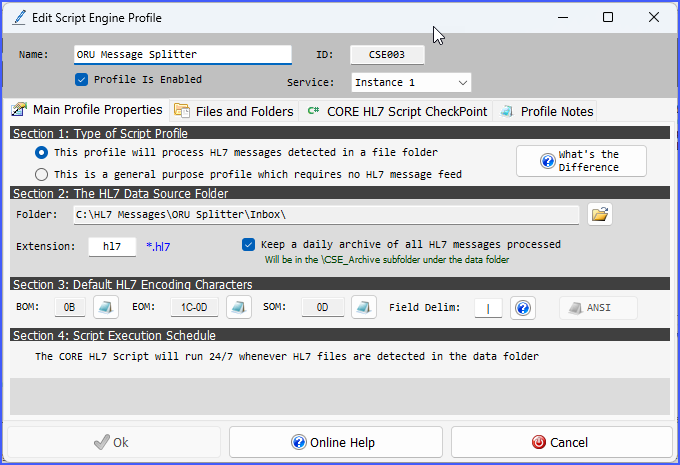Click the EOM value field 1C-0D
680x465 pixels.
194,307
